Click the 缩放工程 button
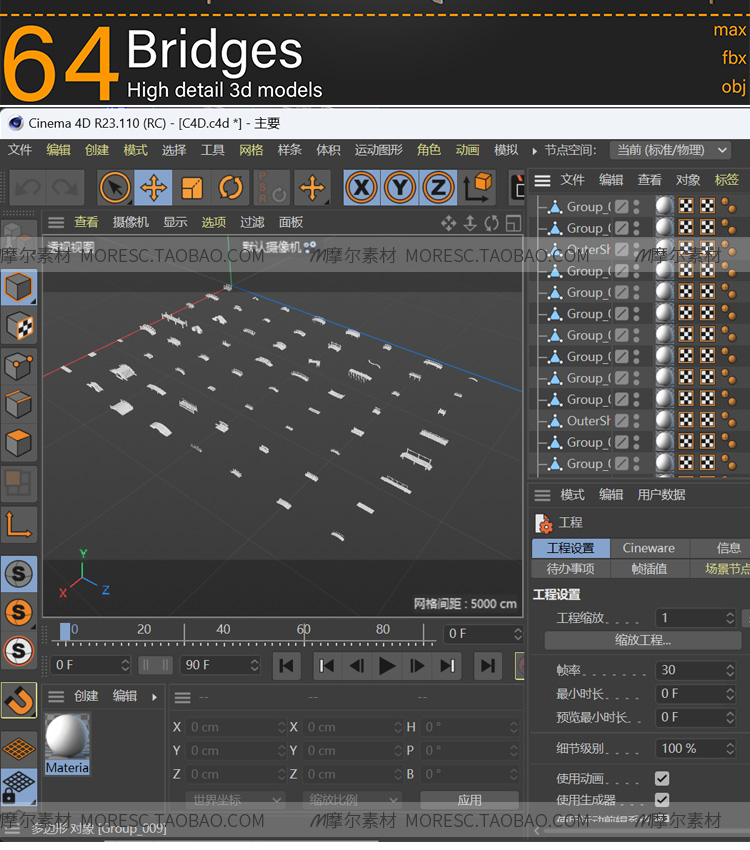 [643, 640]
